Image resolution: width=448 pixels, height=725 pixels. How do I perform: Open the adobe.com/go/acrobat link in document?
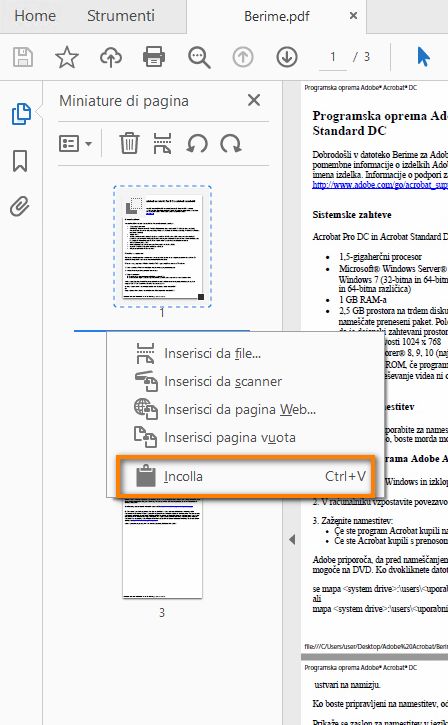tap(380, 185)
